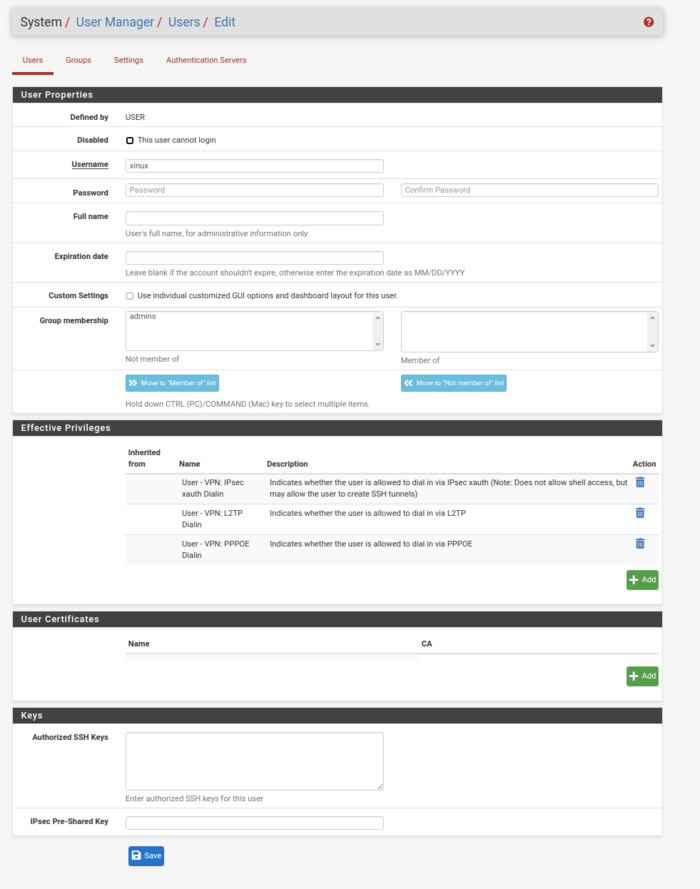Add a new effective privilege
This screenshot has height=889, width=700.
tap(642, 580)
